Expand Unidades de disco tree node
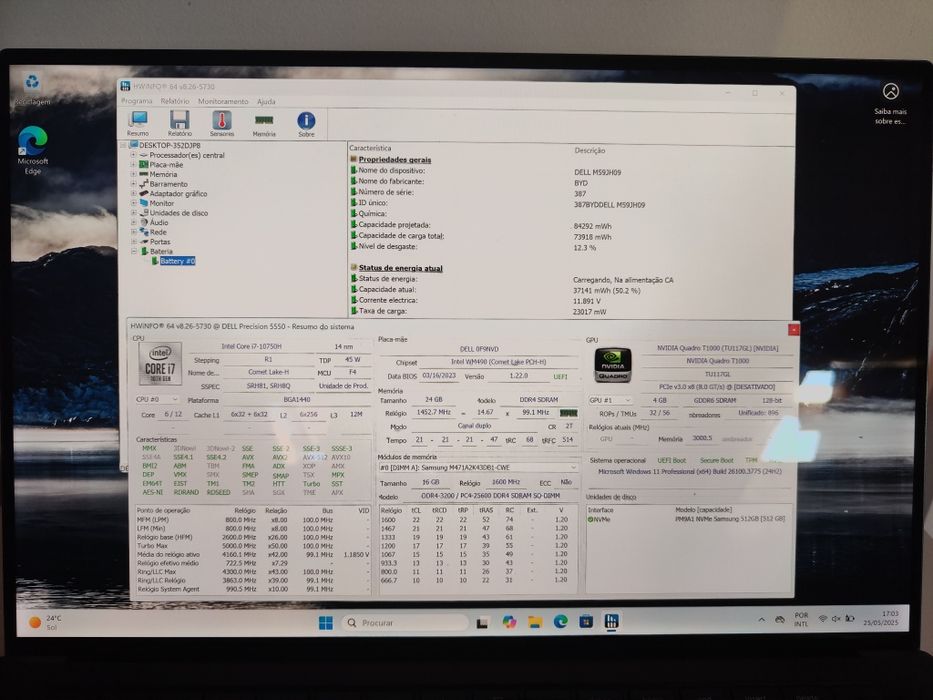This screenshot has width=933, height=700. (133, 212)
